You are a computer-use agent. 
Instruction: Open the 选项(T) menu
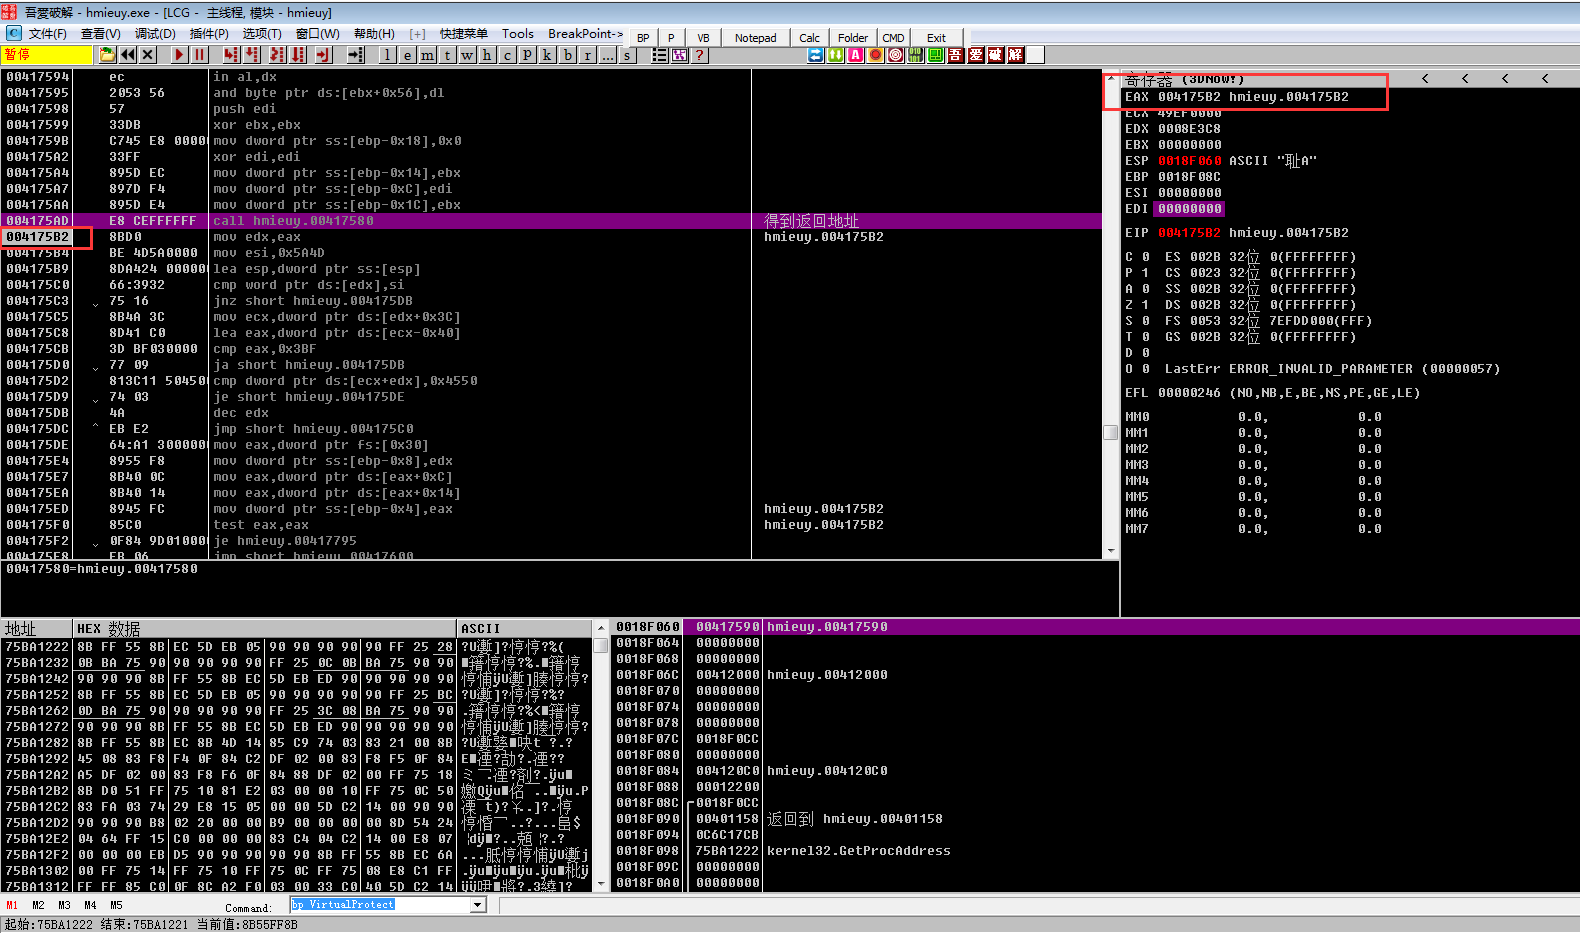click(x=262, y=34)
